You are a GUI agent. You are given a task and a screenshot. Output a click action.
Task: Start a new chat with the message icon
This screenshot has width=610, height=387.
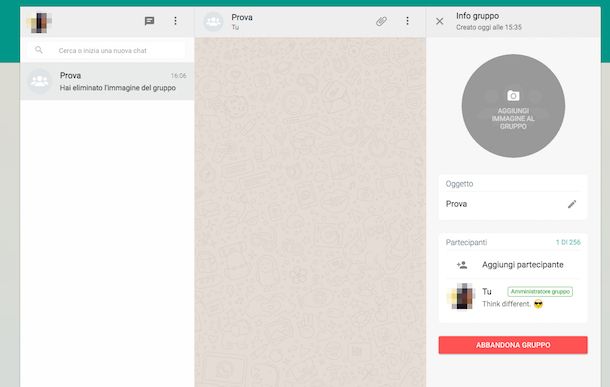tap(149, 21)
